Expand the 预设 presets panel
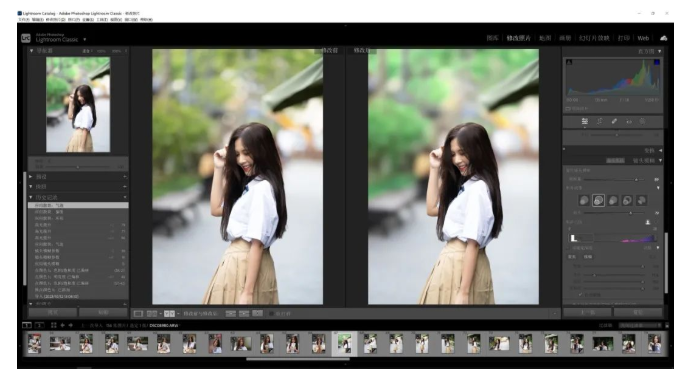This screenshot has width=695, height=378. point(31,177)
